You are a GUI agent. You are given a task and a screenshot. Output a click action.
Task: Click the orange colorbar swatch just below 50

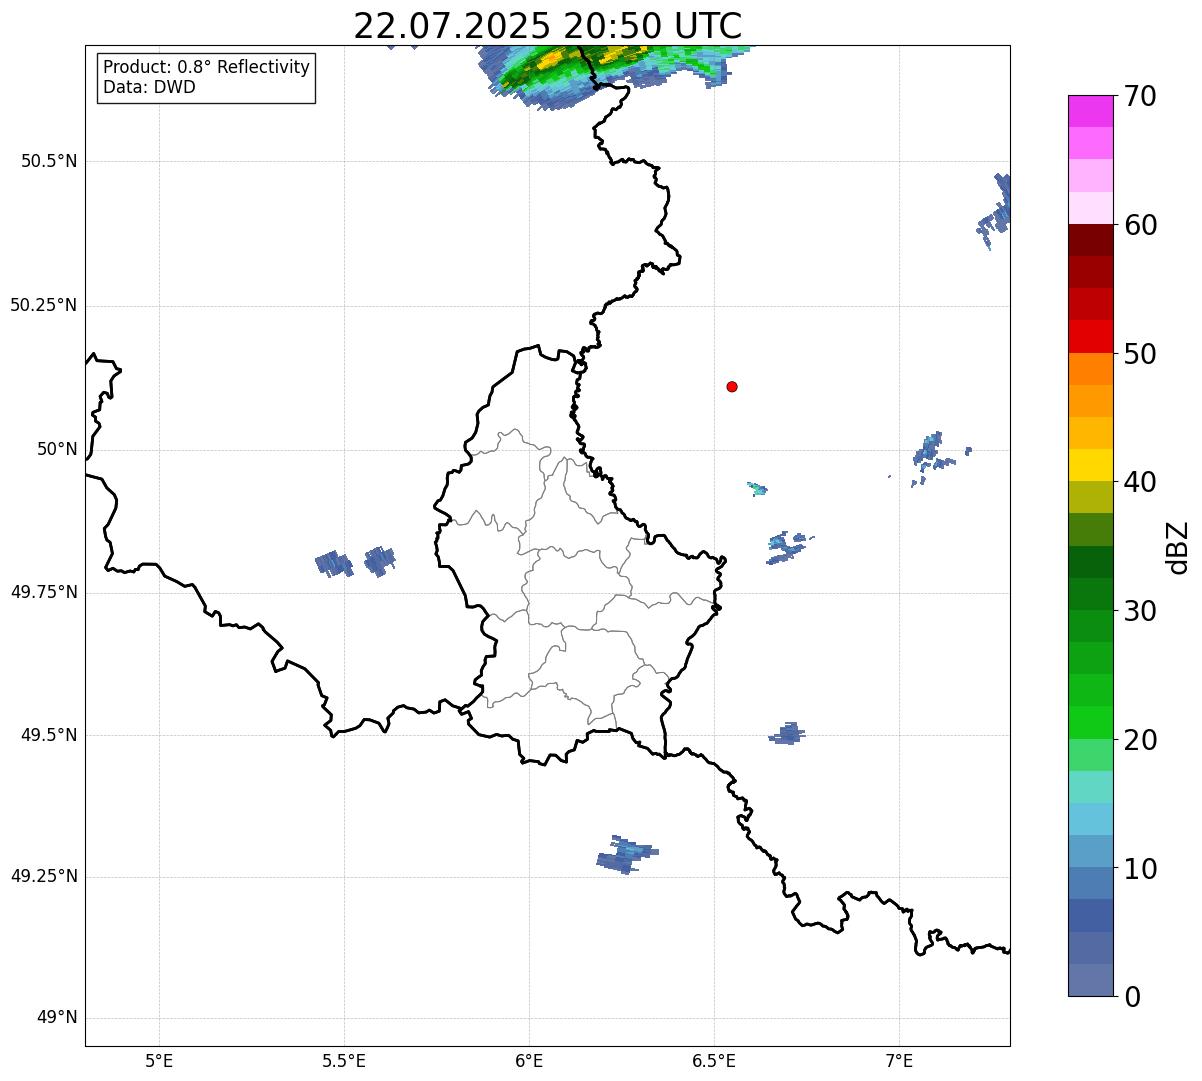1090,369
